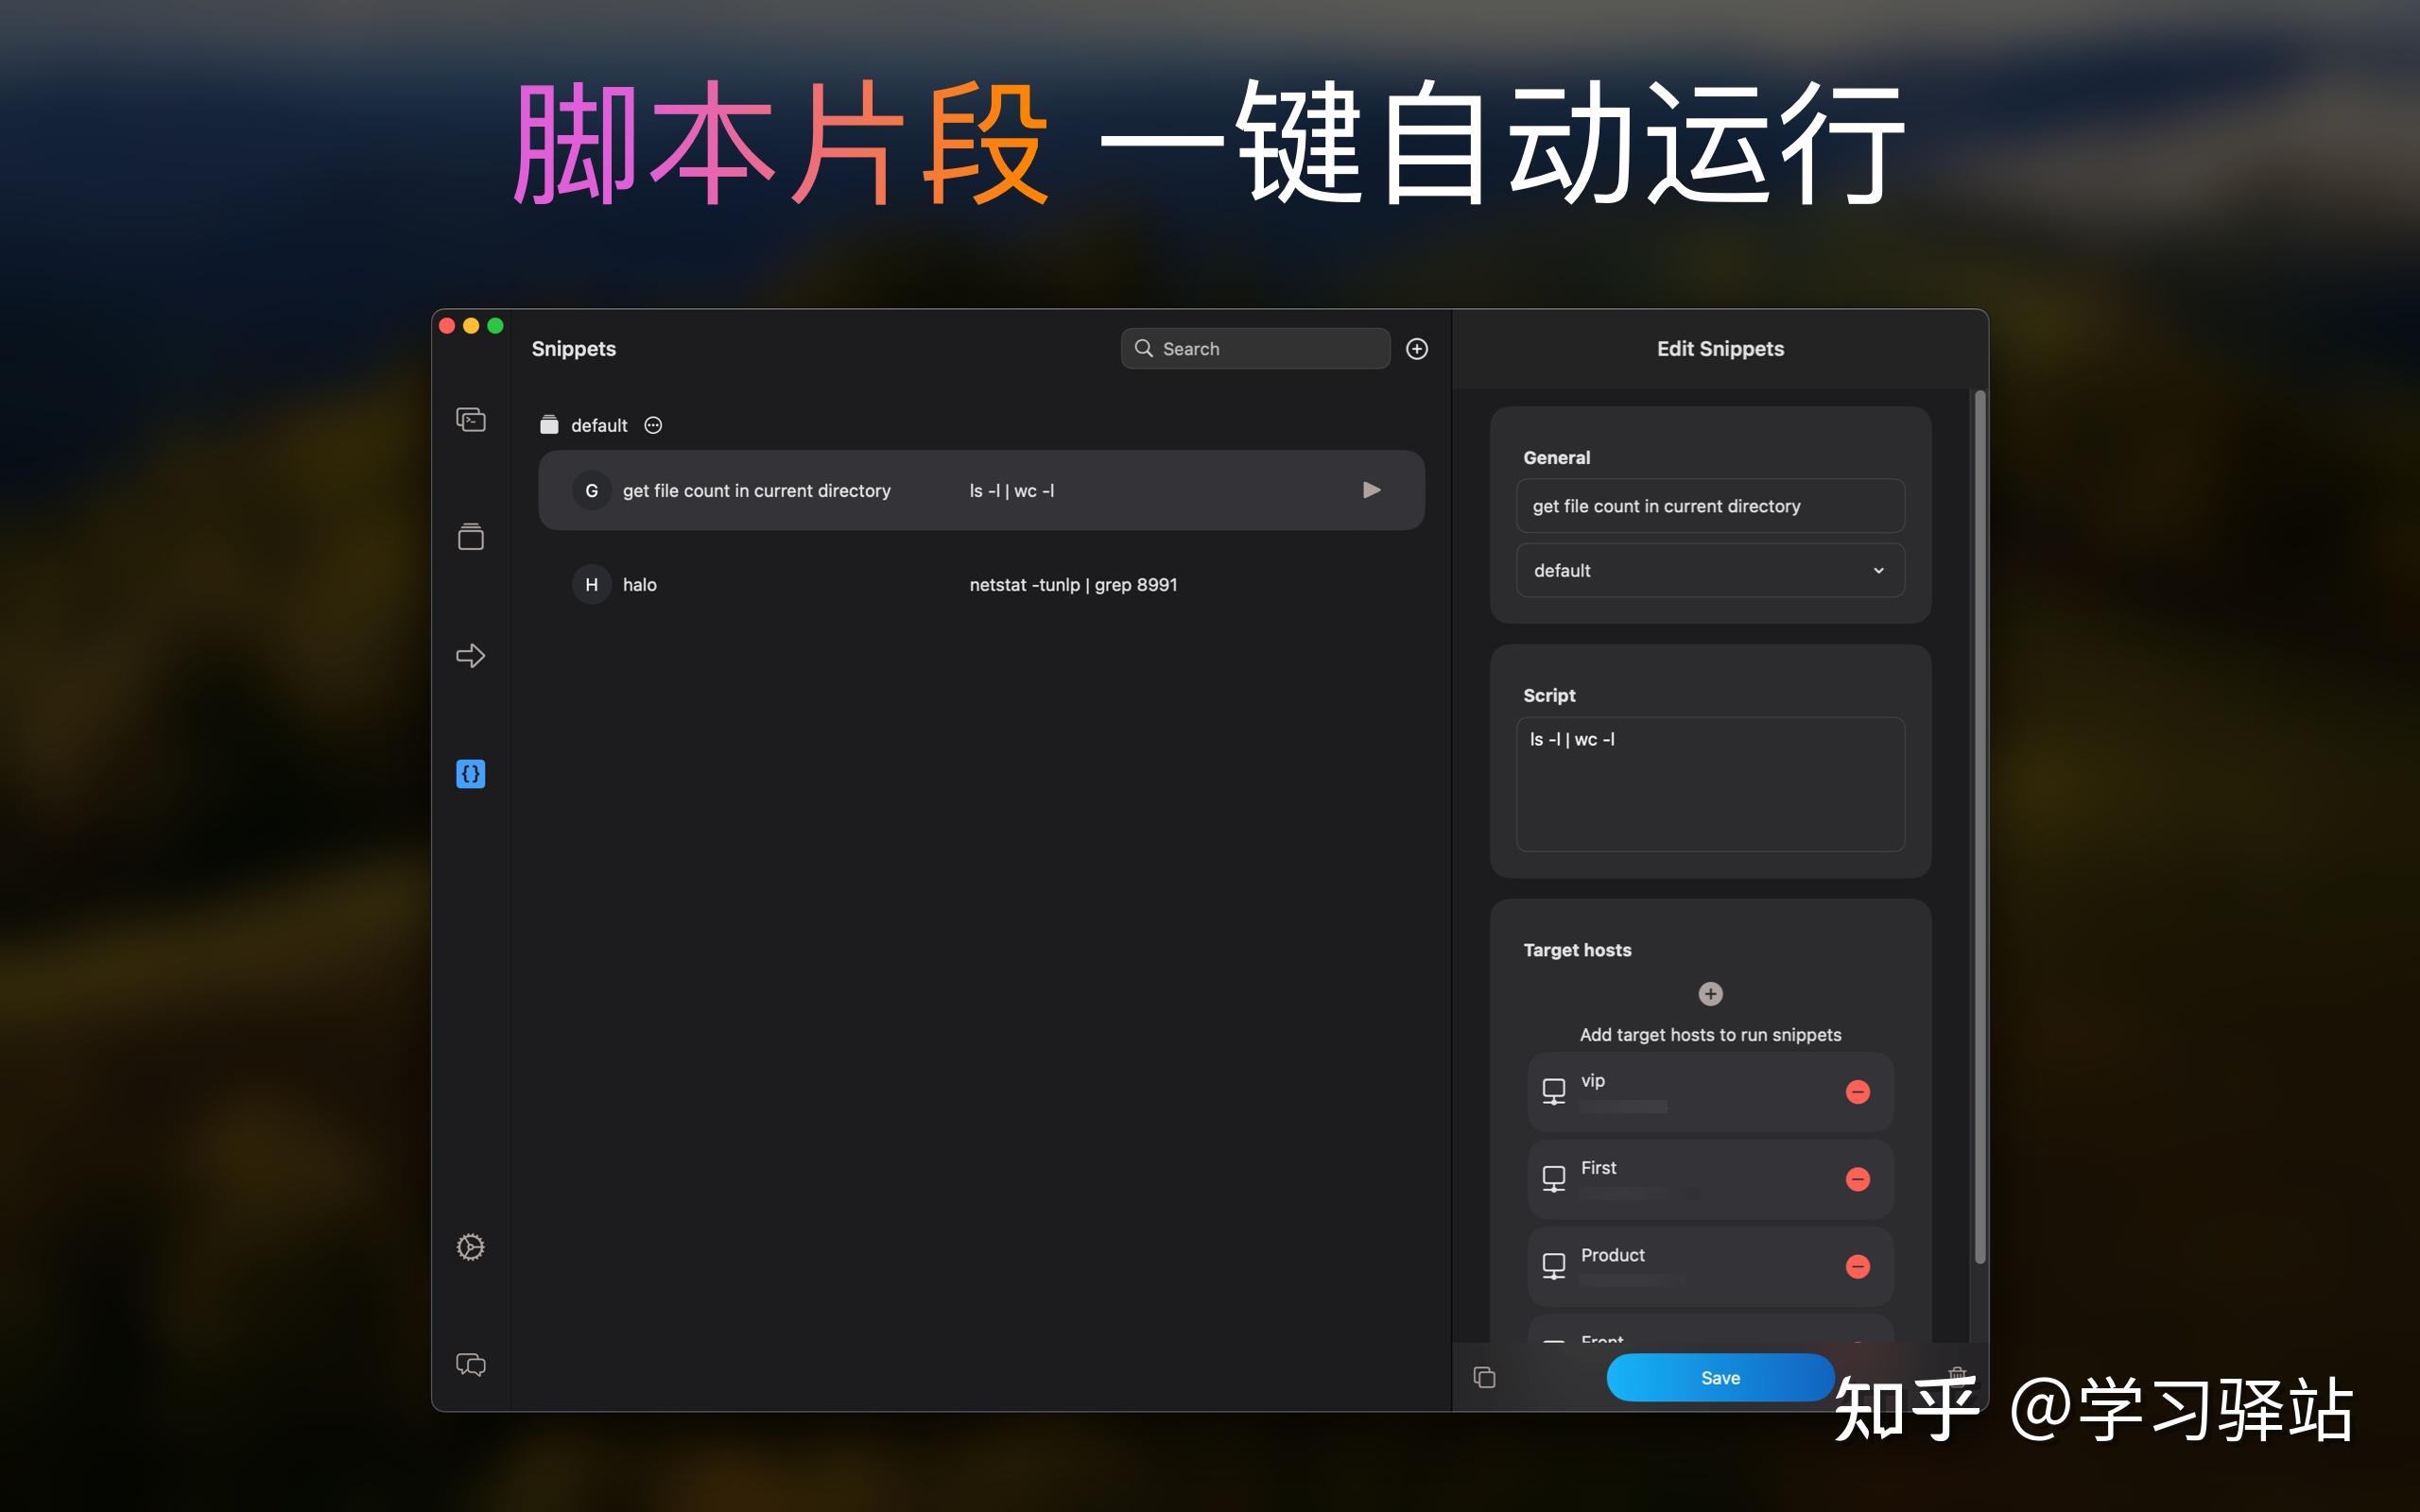Image resolution: width=2420 pixels, height=1512 pixels.
Task: Open the feedback chat icon
Action: tap(470, 1364)
